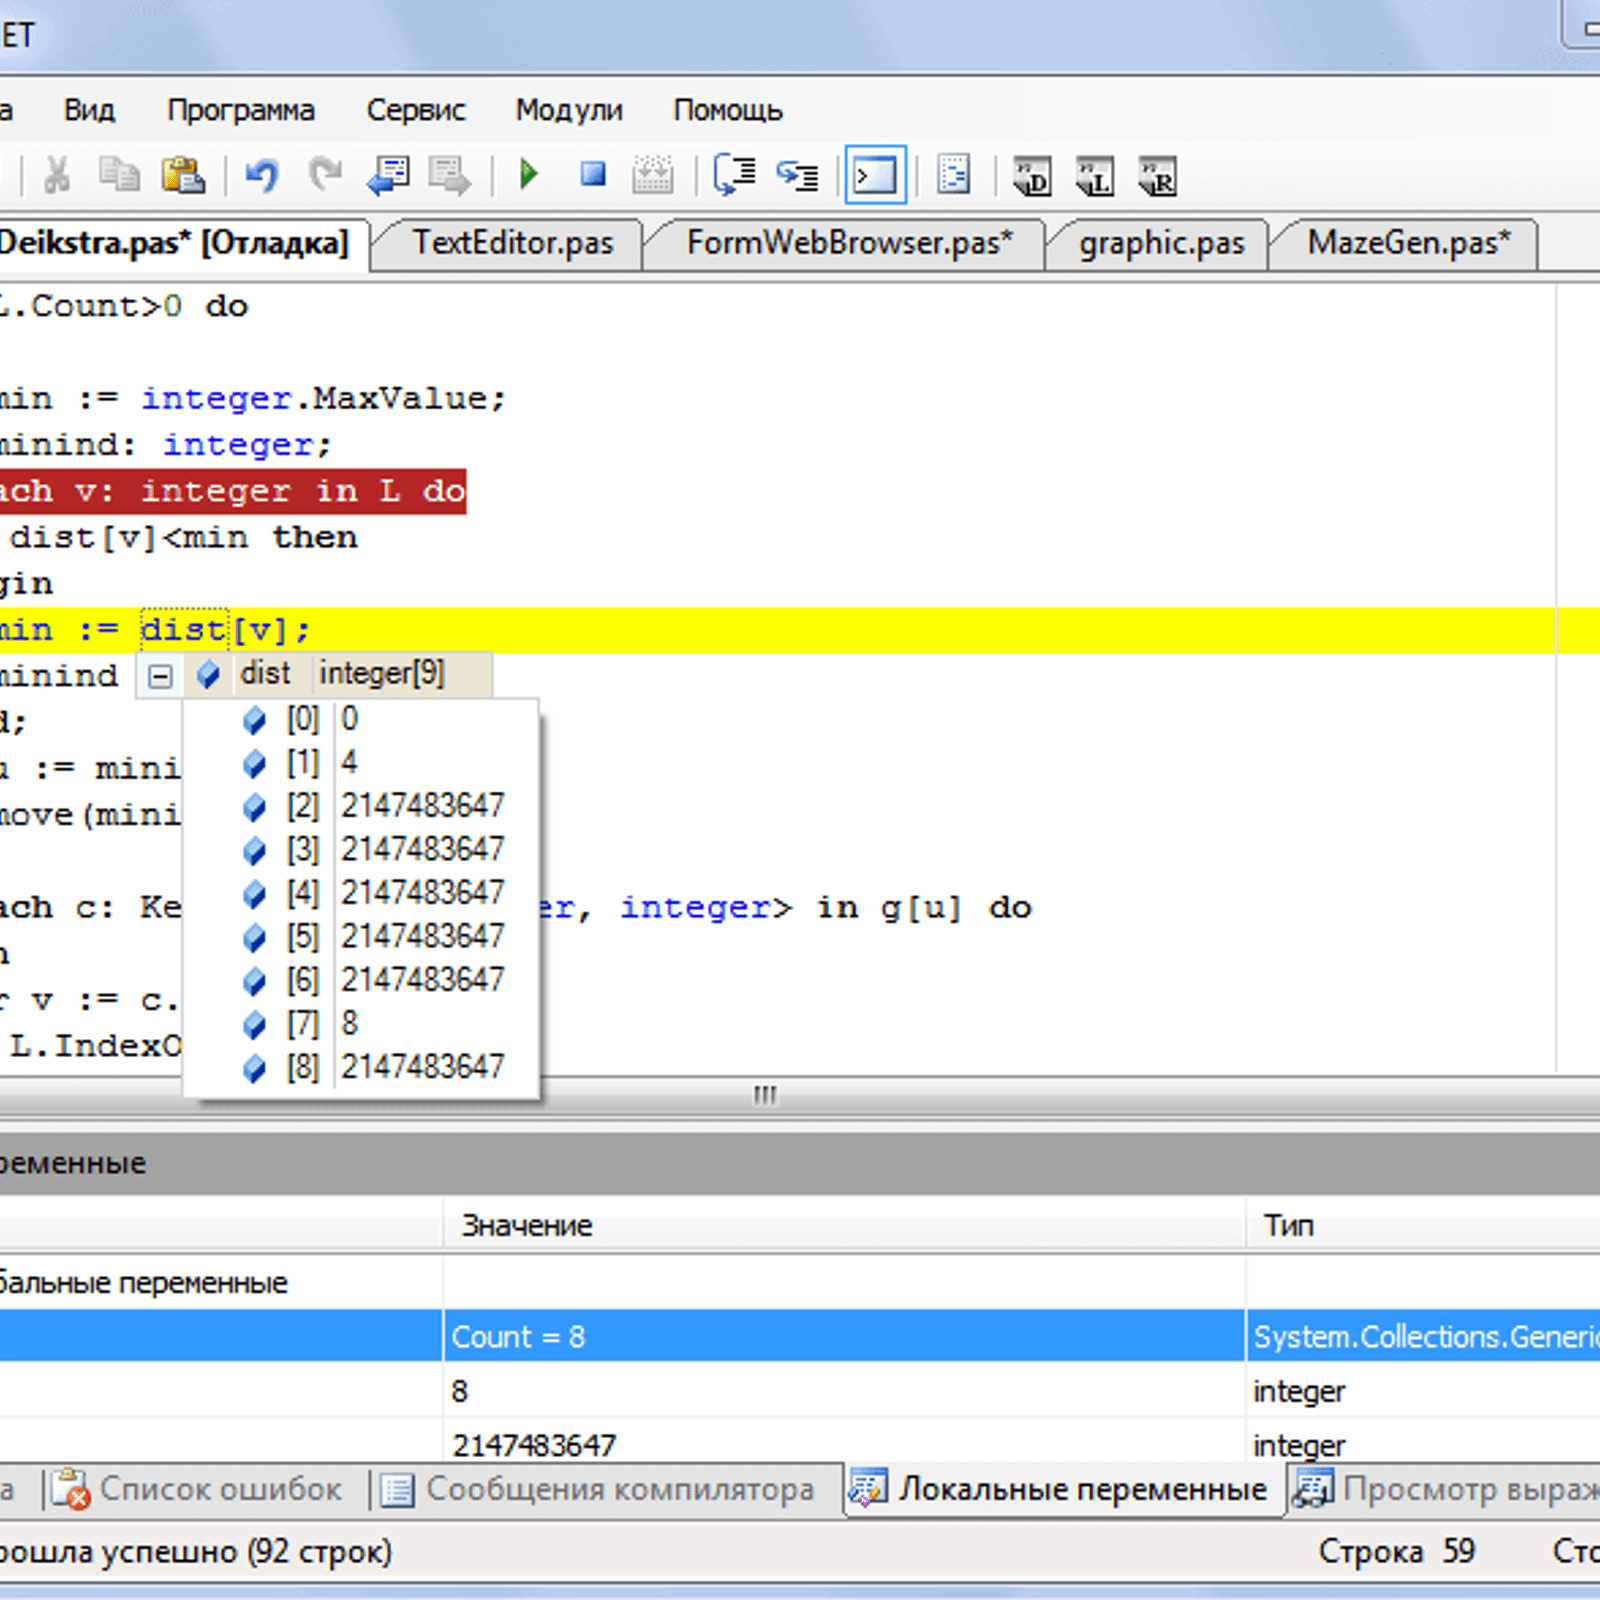The width and height of the screenshot is (1600, 1600).
Task: Switch to the FormWebBrowser.pas tab
Action: pyautogui.click(x=850, y=243)
